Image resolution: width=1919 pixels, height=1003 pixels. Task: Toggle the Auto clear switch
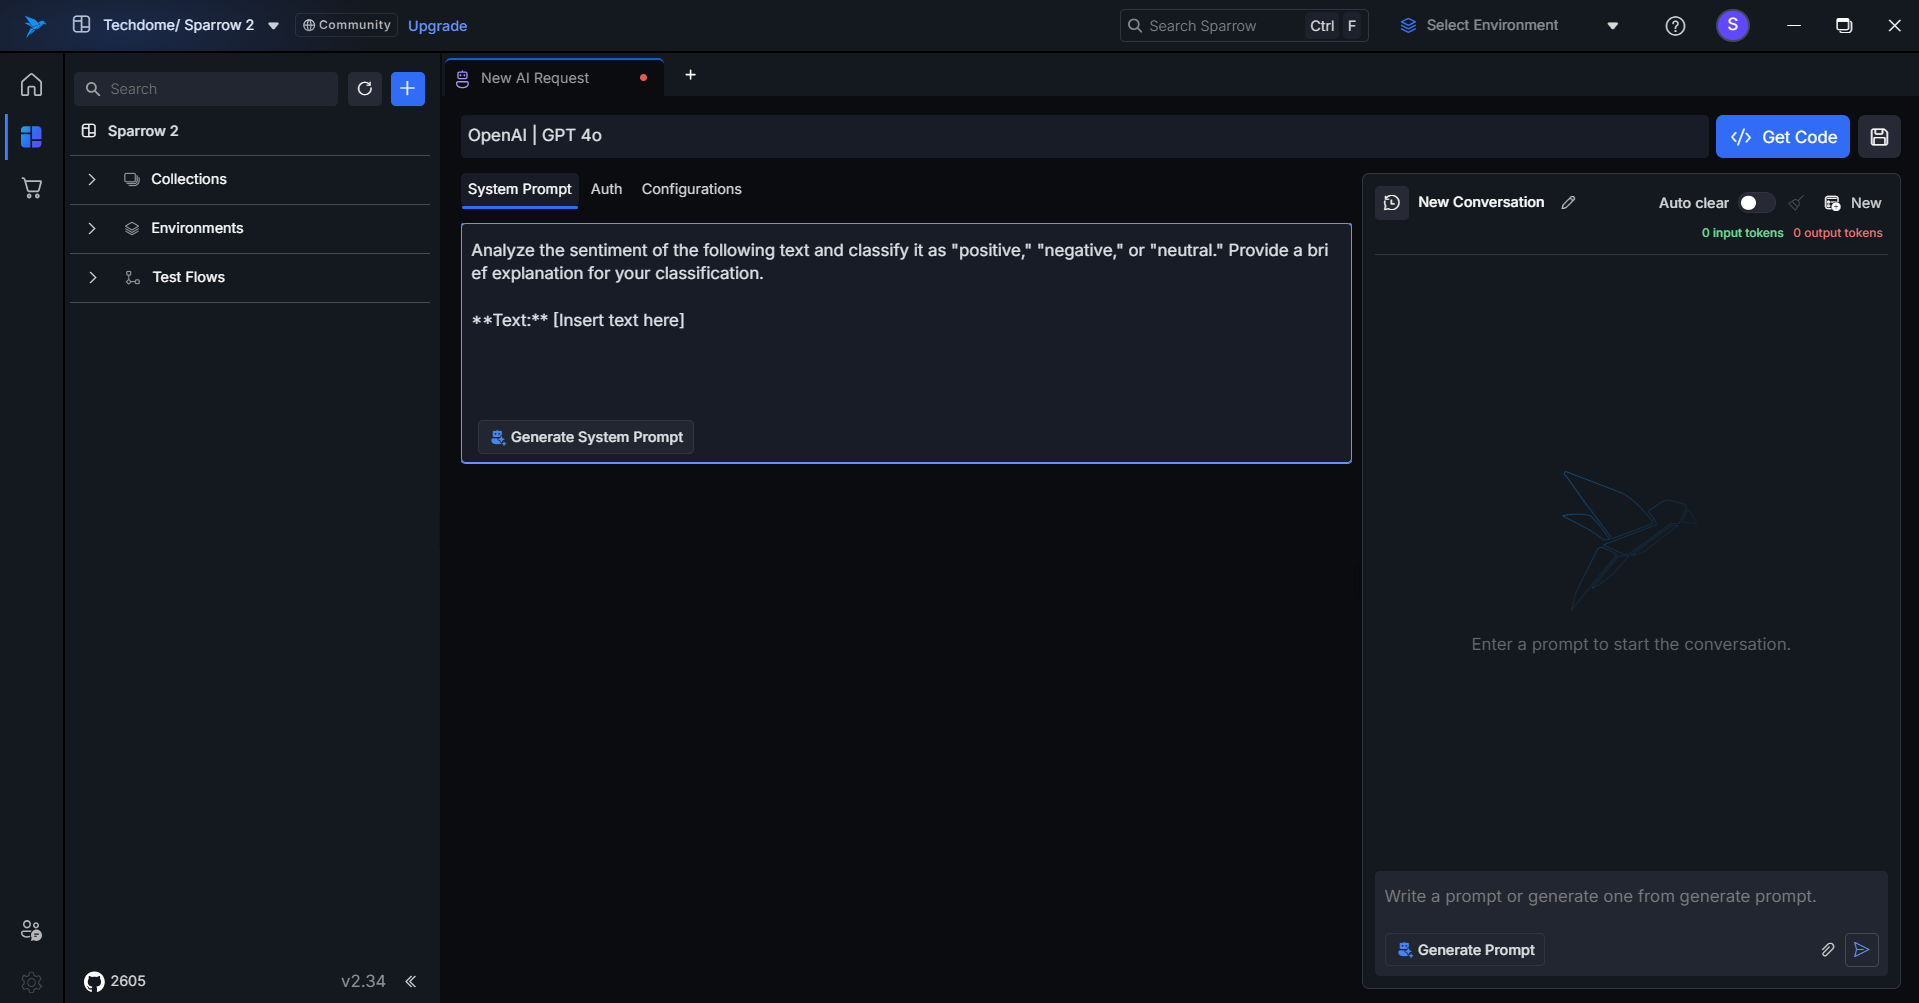click(1755, 203)
